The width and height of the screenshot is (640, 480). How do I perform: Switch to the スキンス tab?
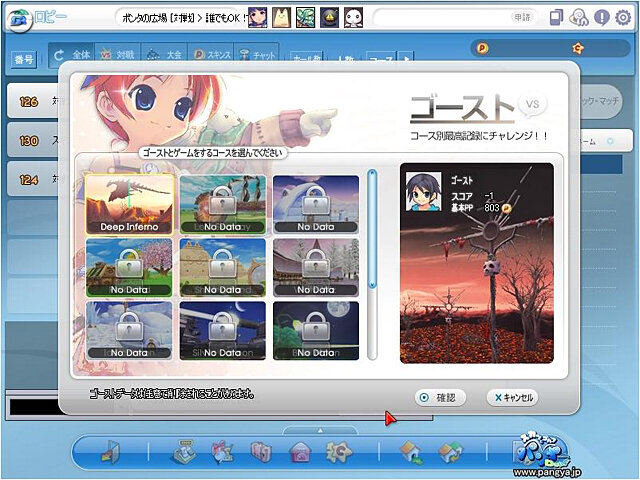211,54
